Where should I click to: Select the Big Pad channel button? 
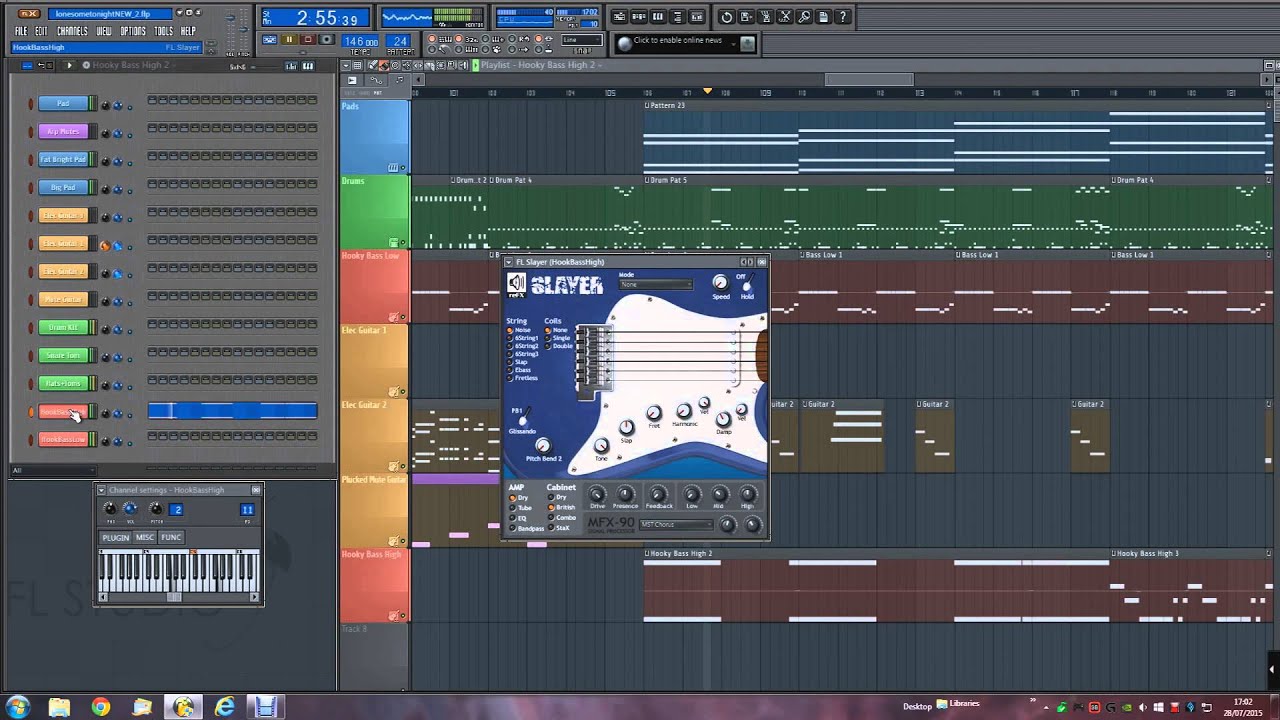point(63,188)
